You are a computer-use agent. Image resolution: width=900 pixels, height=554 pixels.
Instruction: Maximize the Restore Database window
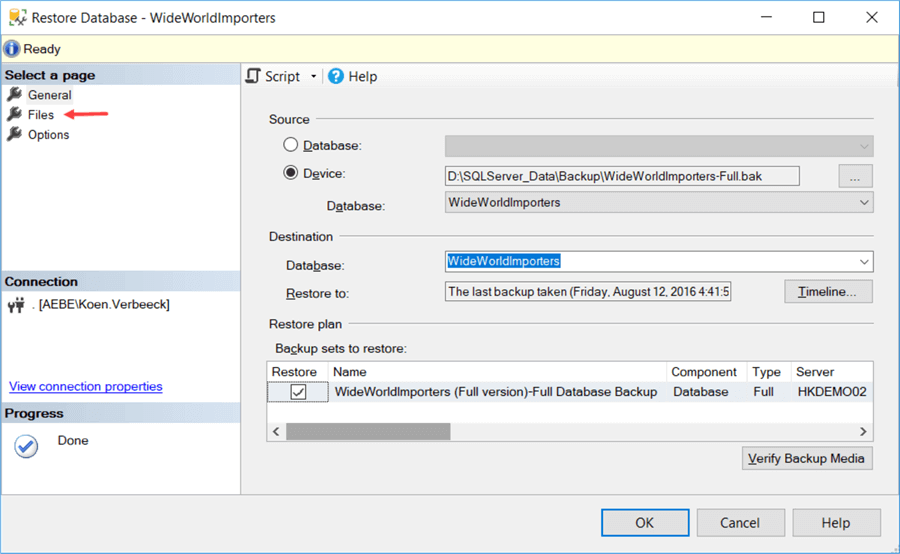point(819,17)
